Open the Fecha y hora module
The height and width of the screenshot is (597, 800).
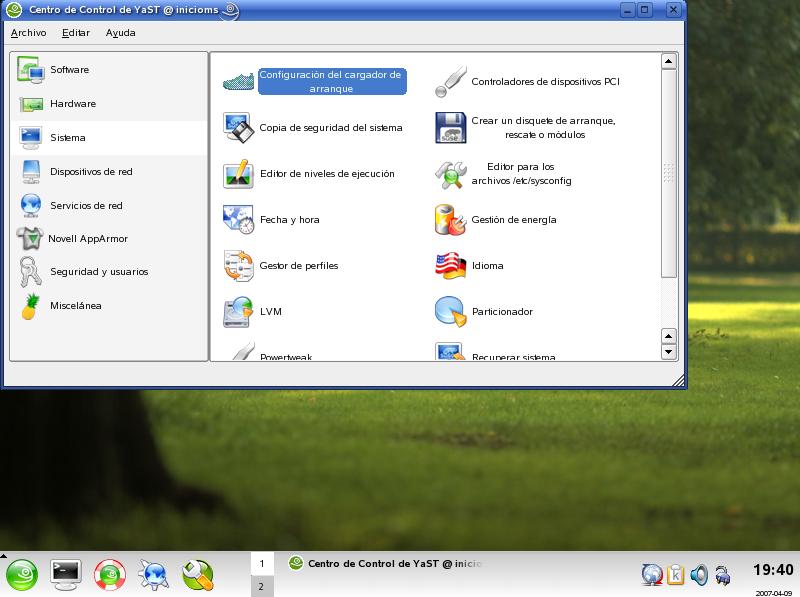[x=289, y=220]
